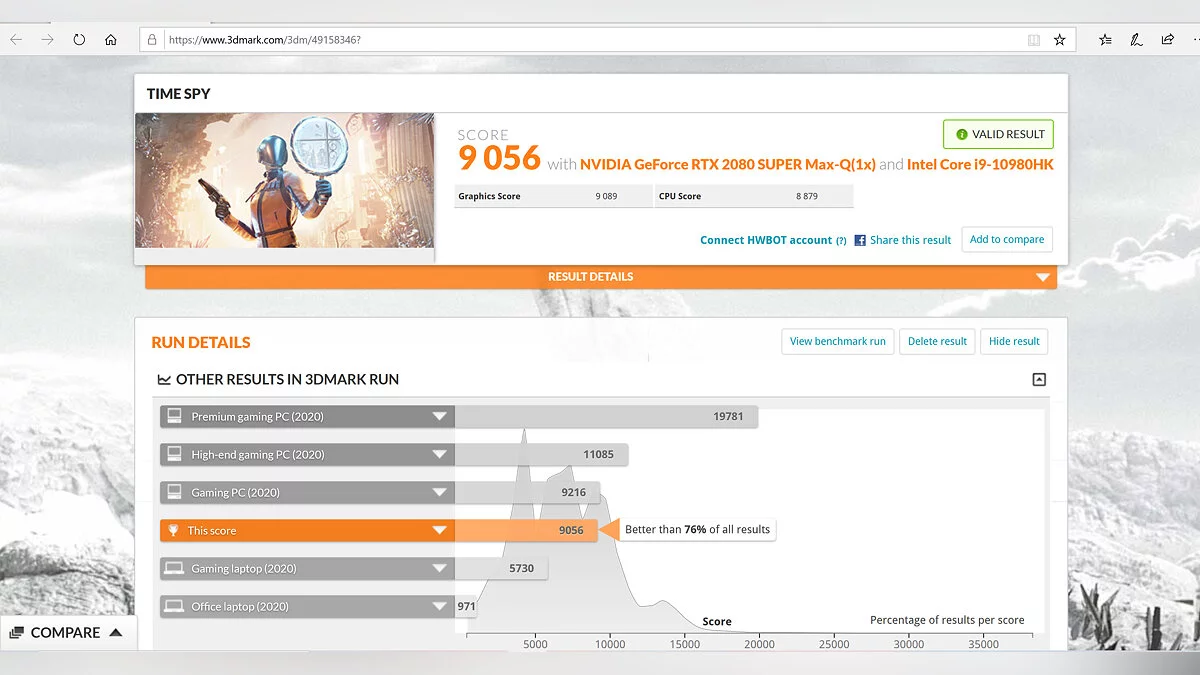Click the trophy icon on This score row
The width and height of the screenshot is (1200, 675).
click(x=174, y=530)
